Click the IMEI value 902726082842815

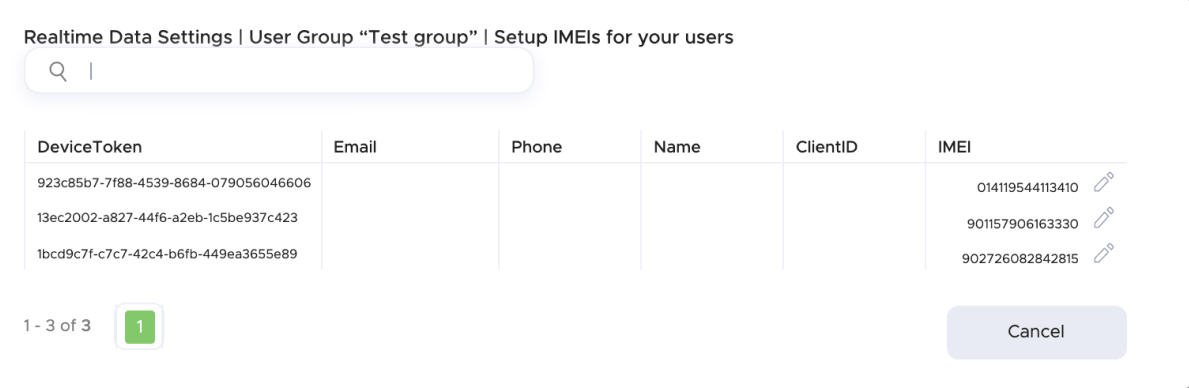pos(1020,259)
